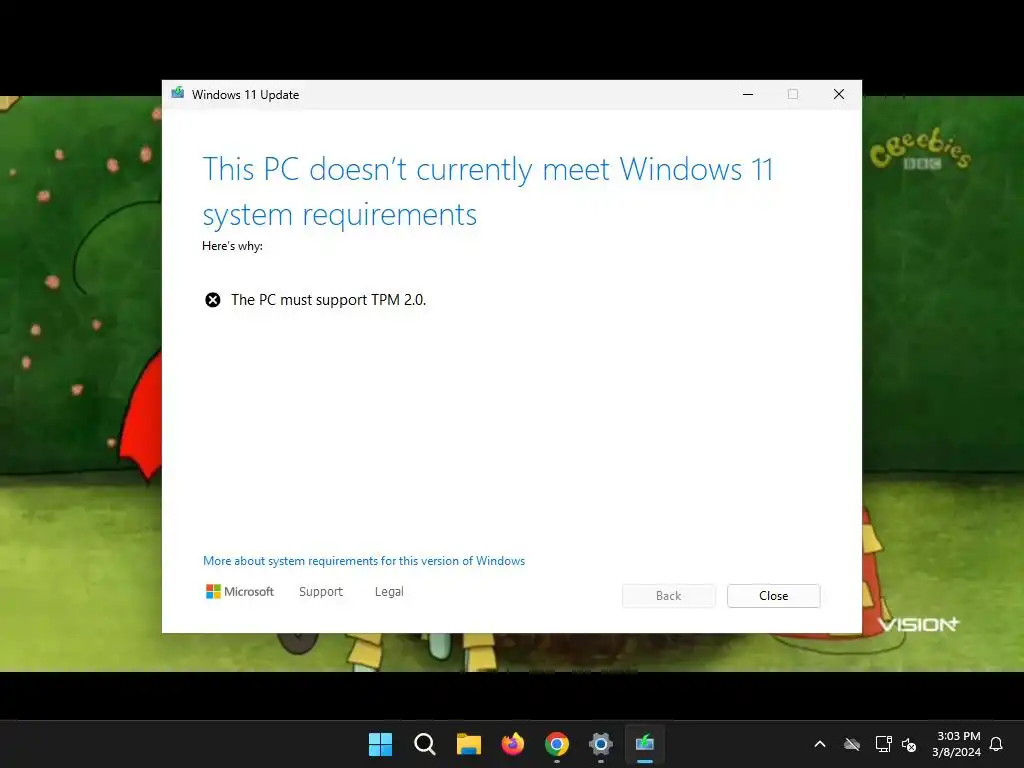The width and height of the screenshot is (1024, 768).
Task: Launch Firefox from the taskbar
Action: pyautogui.click(x=513, y=744)
